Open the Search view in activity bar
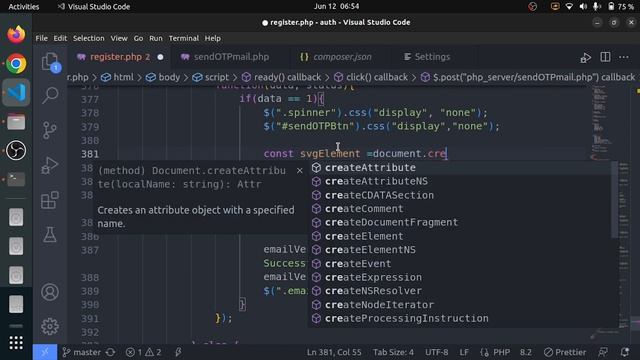The width and height of the screenshot is (640, 360). click(50, 95)
